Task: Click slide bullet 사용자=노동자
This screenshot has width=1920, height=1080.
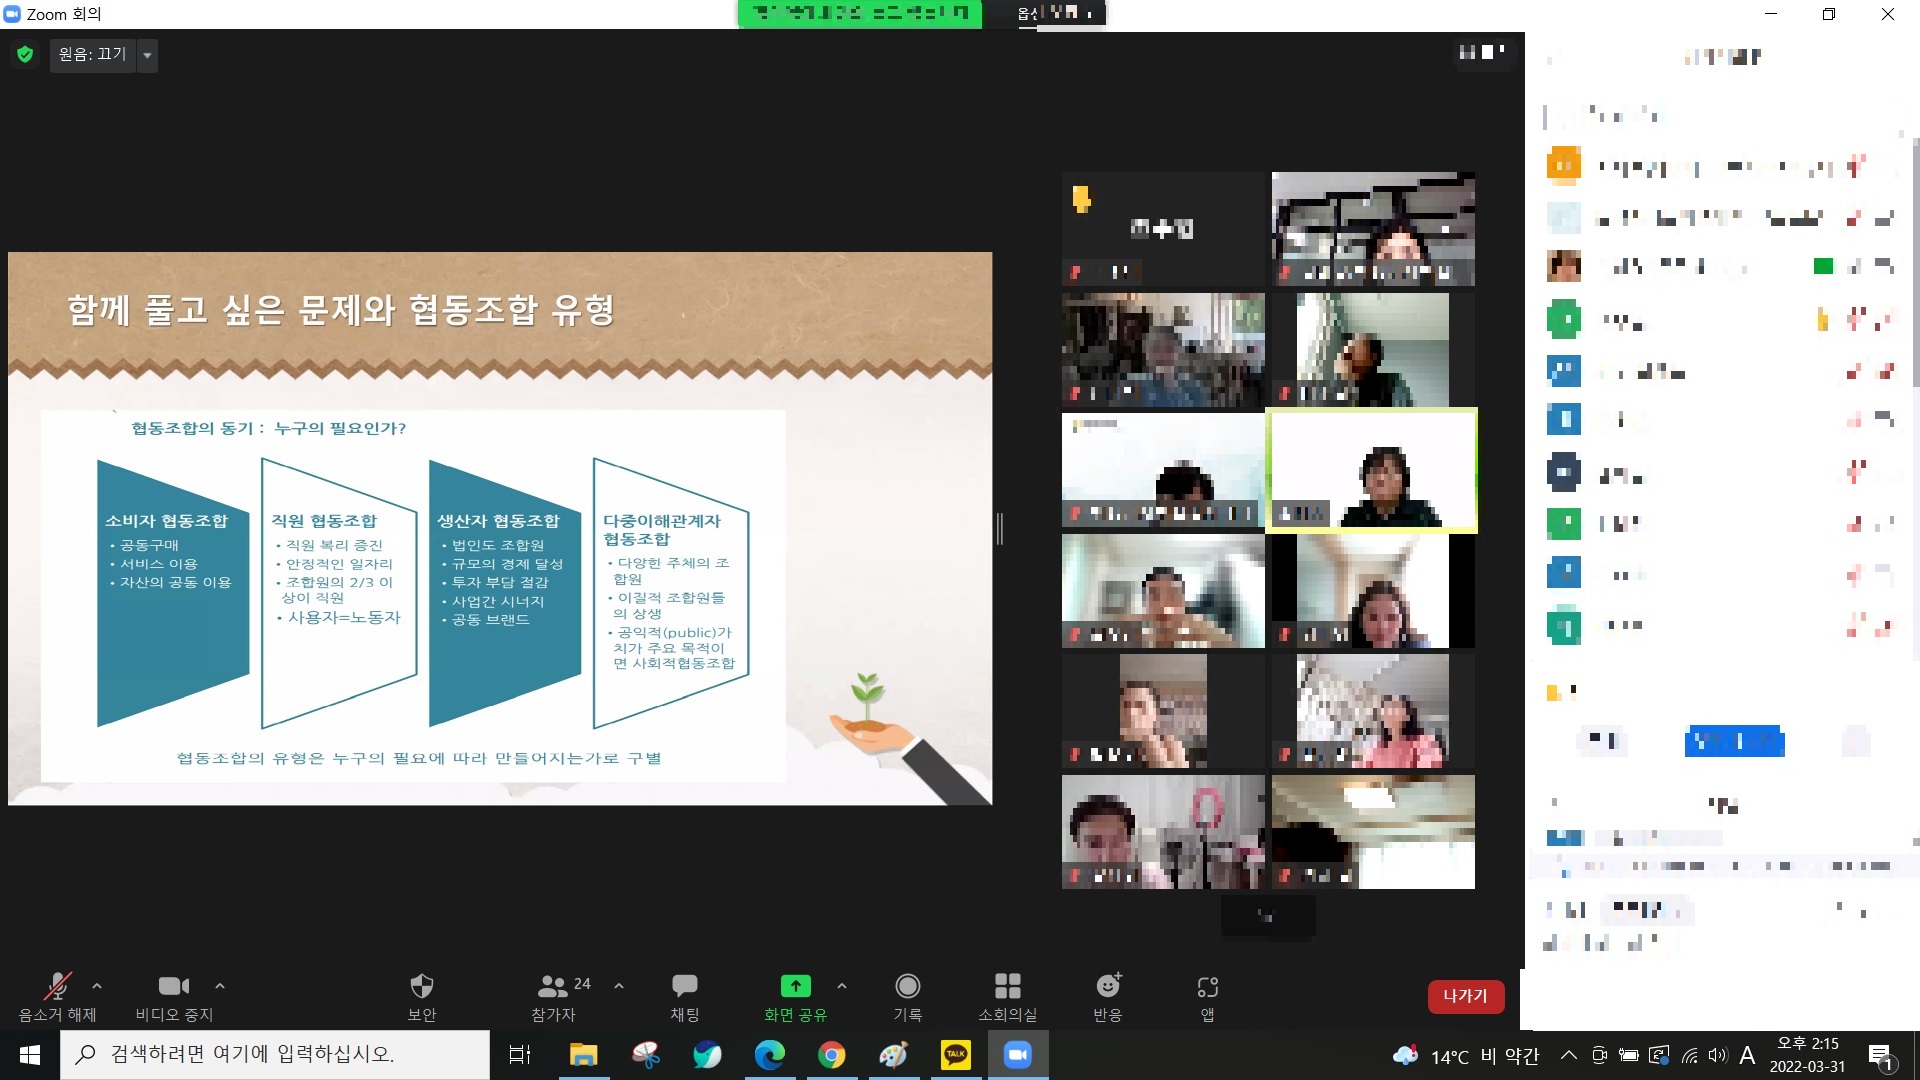Action: pyautogui.click(x=344, y=618)
